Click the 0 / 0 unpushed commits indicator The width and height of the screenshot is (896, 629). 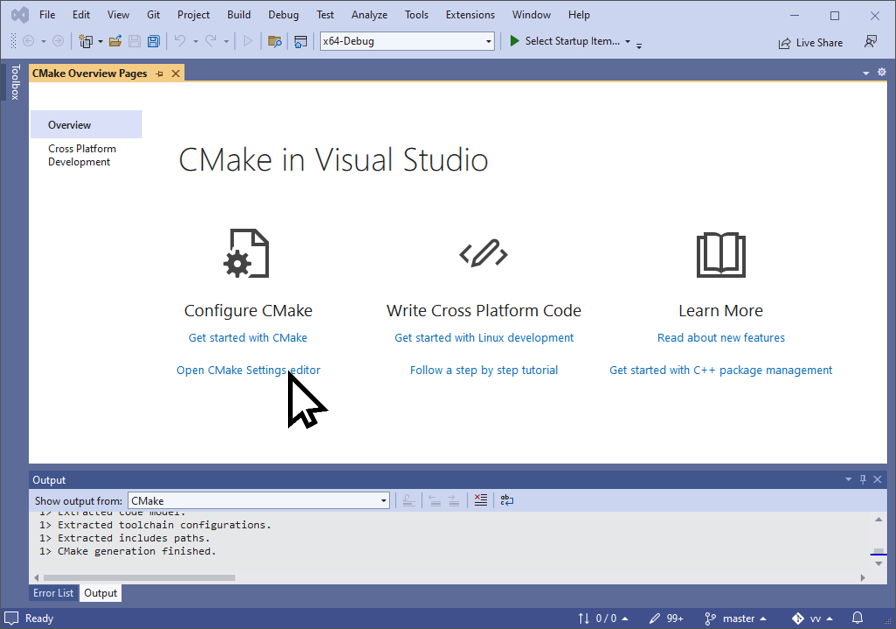(602, 618)
